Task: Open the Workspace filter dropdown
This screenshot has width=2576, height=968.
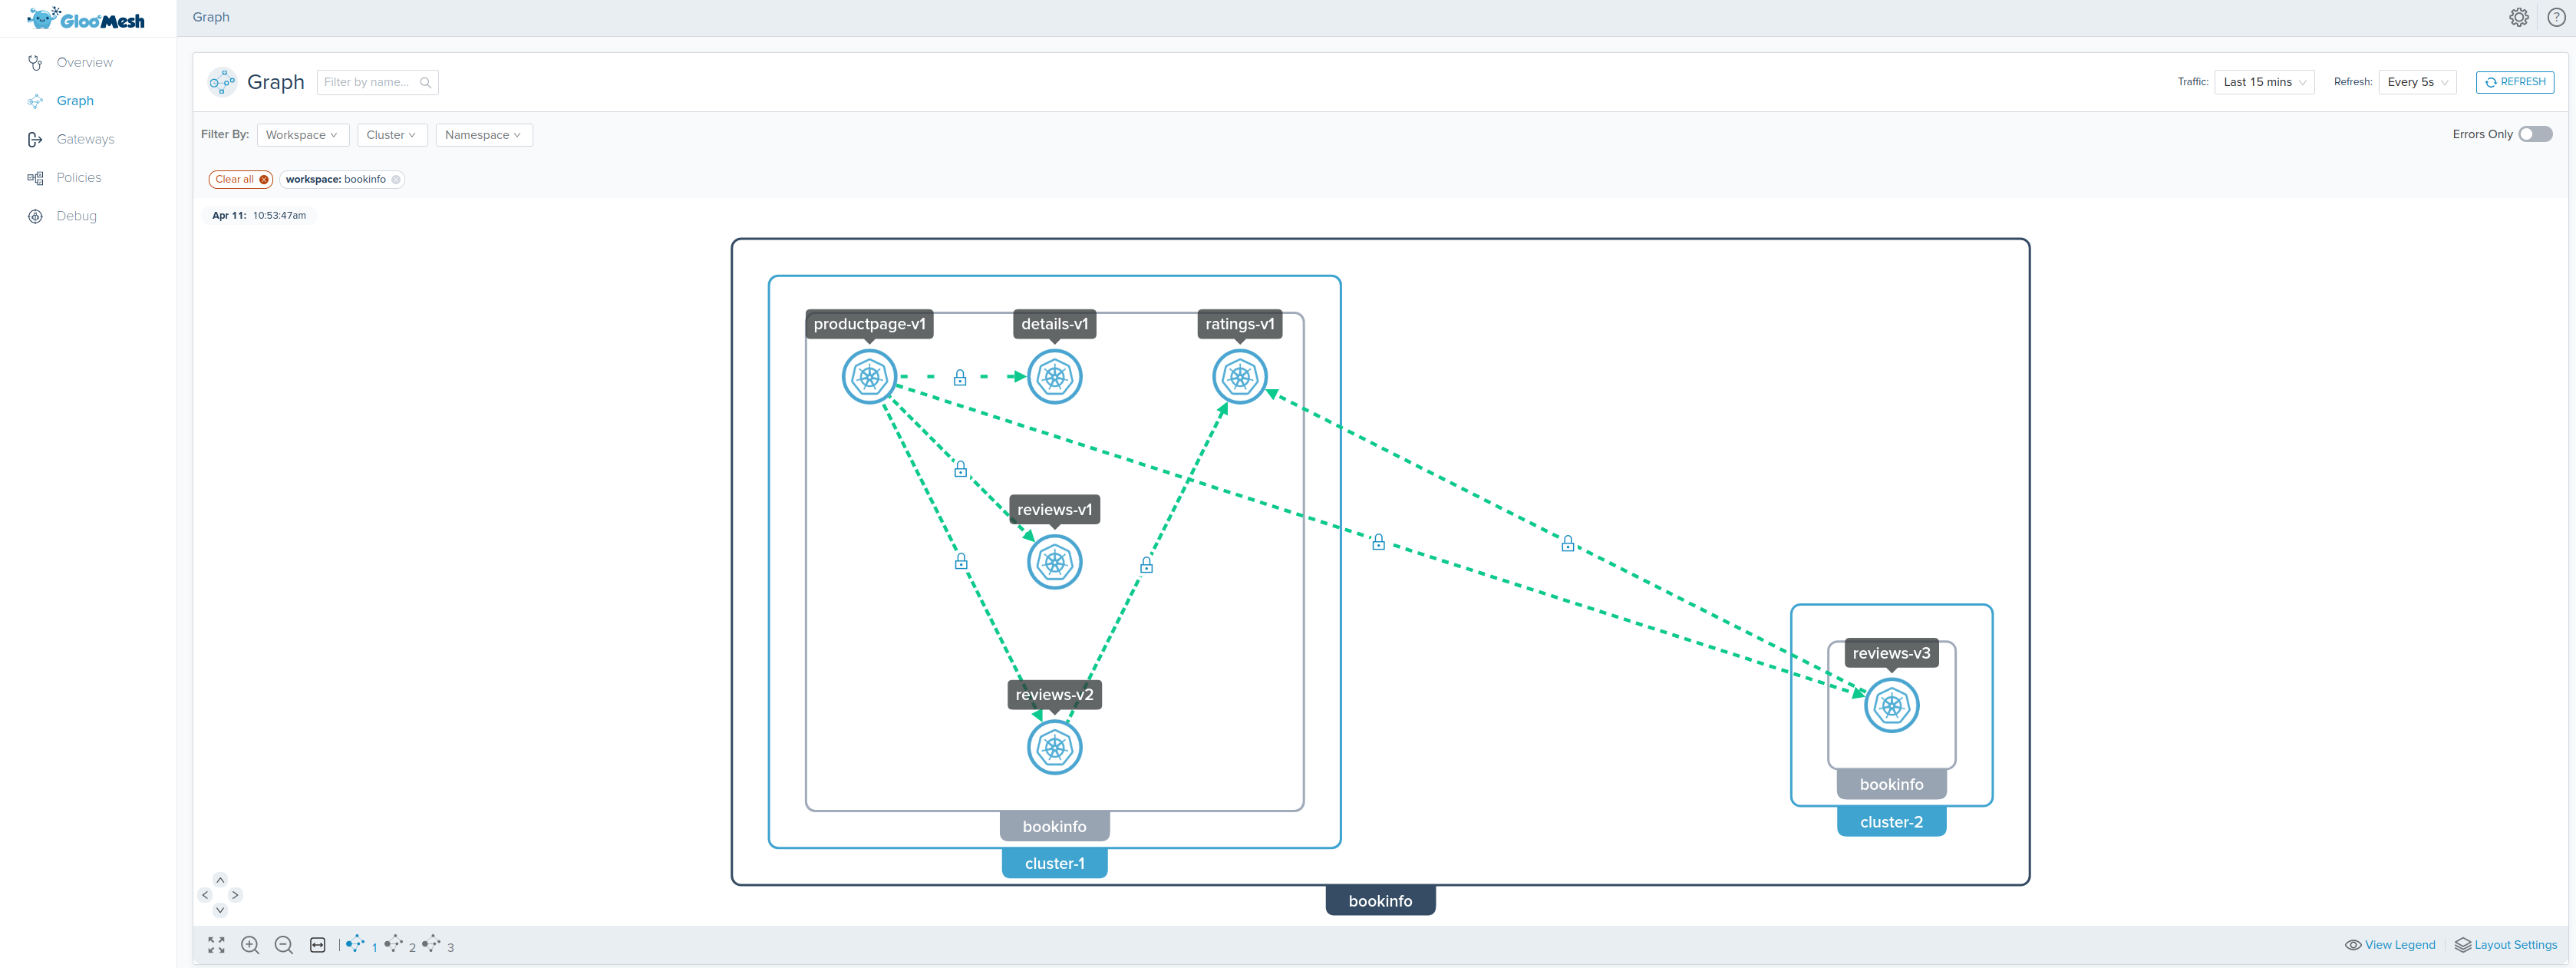Action: click(x=302, y=135)
